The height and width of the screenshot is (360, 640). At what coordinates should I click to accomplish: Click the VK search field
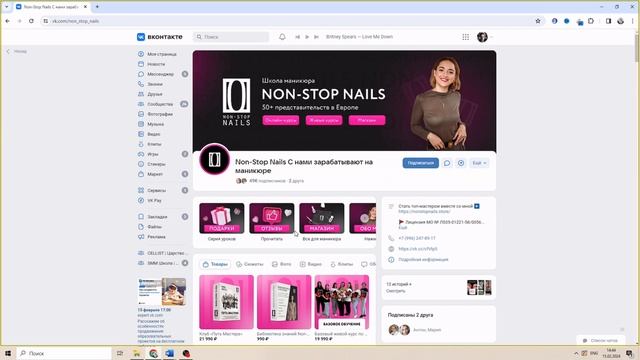point(231,37)
